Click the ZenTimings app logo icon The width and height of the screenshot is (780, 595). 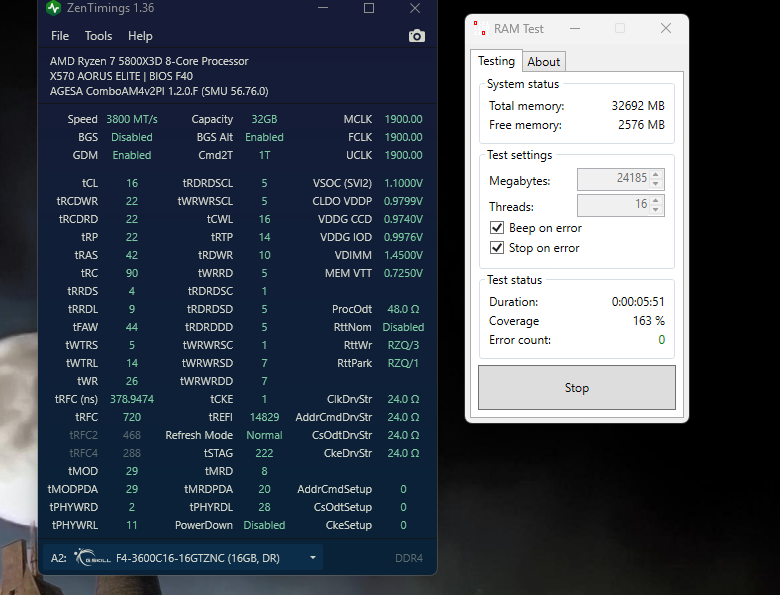click(53, 8)
